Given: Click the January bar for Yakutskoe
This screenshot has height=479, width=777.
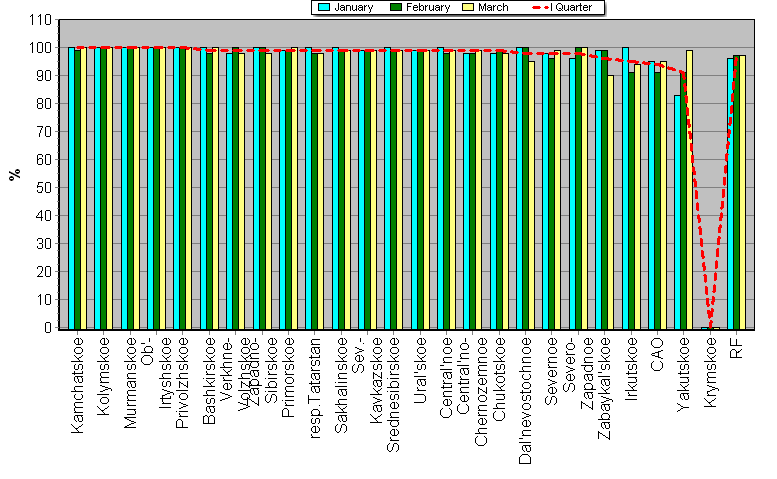Looking at the screenshot, I should click(x=677, y=213).
